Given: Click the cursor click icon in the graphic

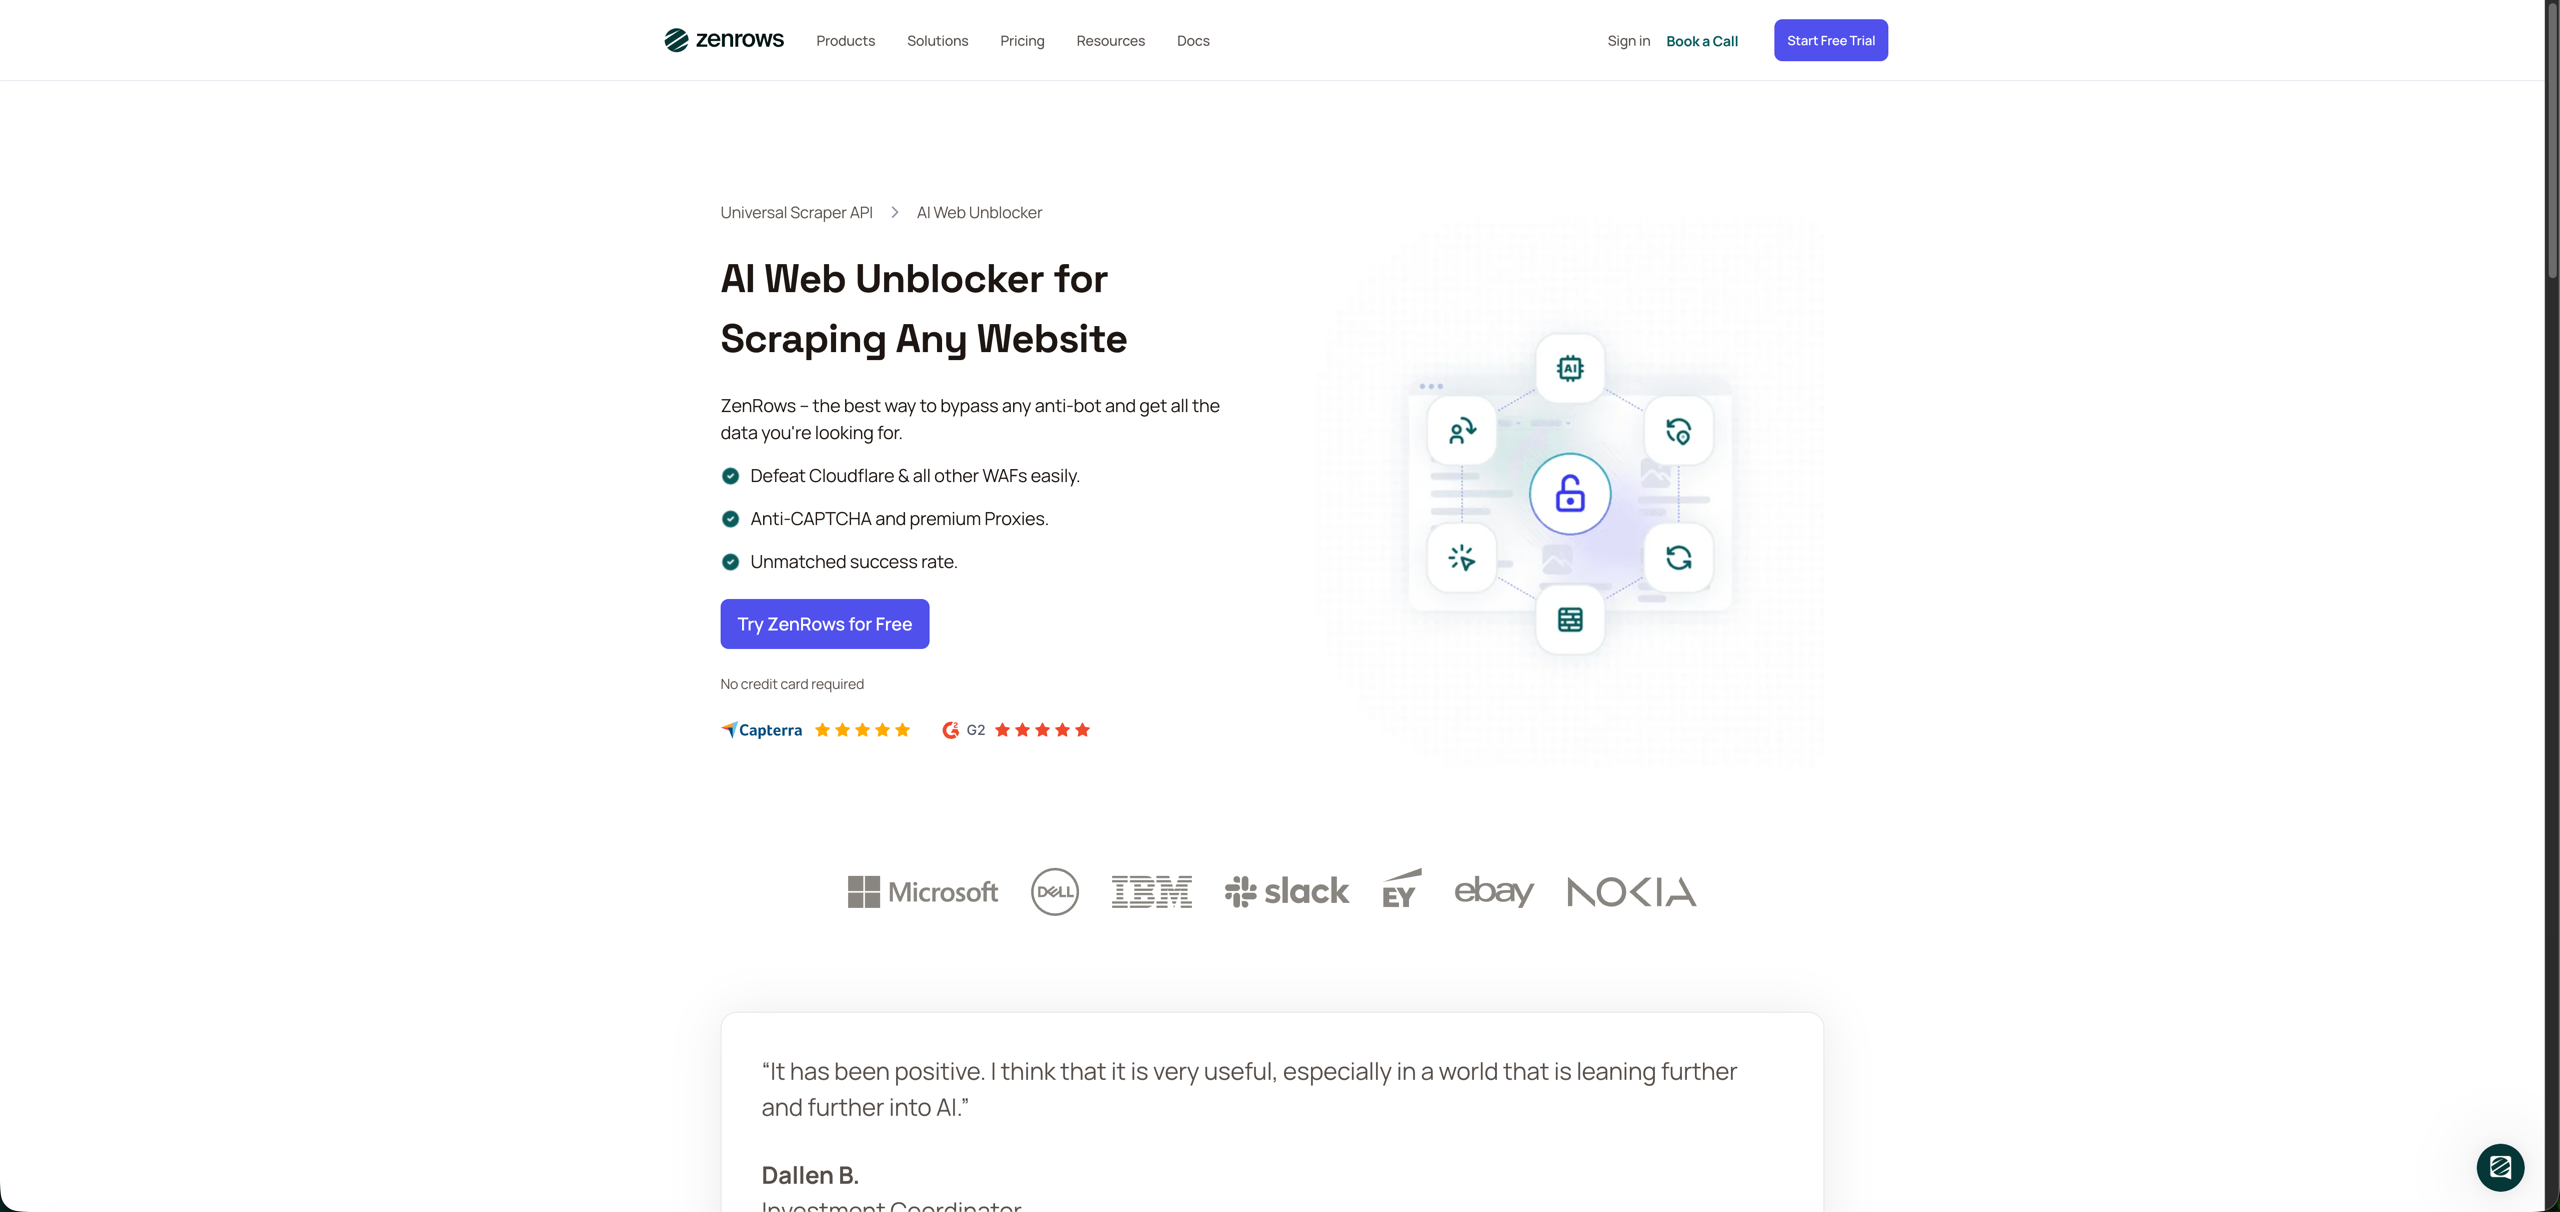Looking at the screenshot, I should click(x=1462, y=558).
